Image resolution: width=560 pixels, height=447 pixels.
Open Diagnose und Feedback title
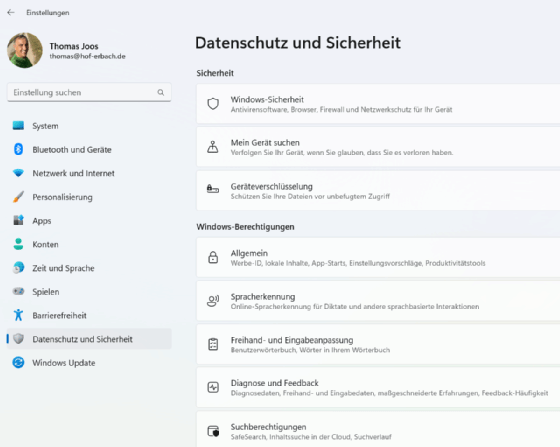(274, 383)
